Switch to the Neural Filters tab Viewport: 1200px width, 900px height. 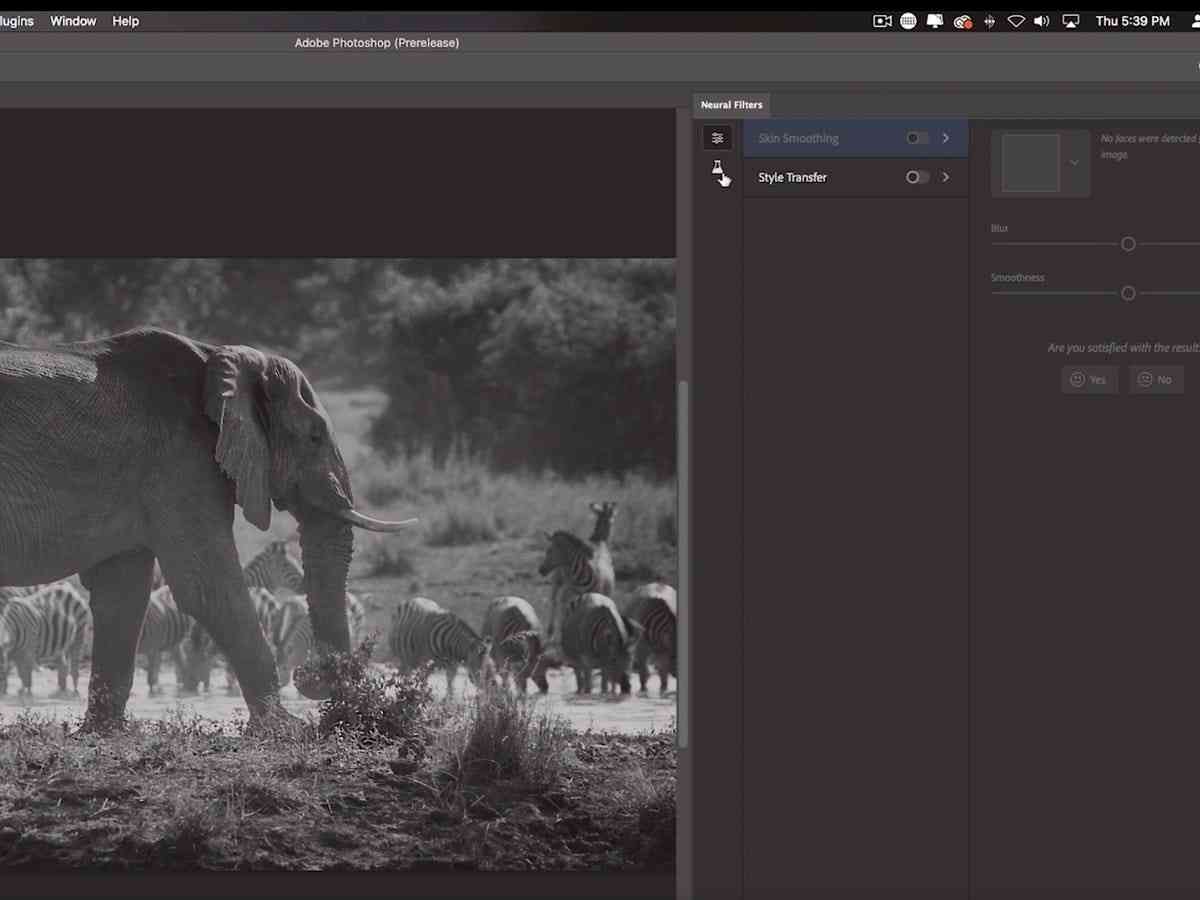[731, 105]
